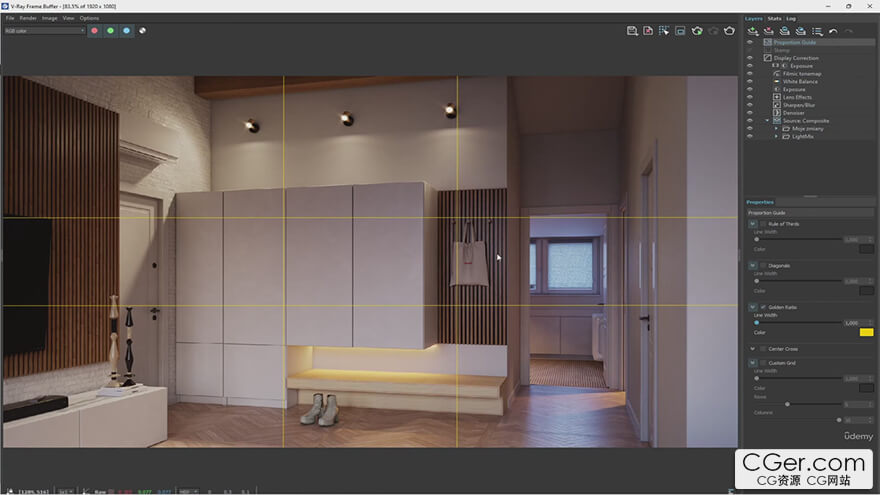Toggle the blue channel button
Image resolution: width=880 pixels, height=495 pixels.
(126, 31)
